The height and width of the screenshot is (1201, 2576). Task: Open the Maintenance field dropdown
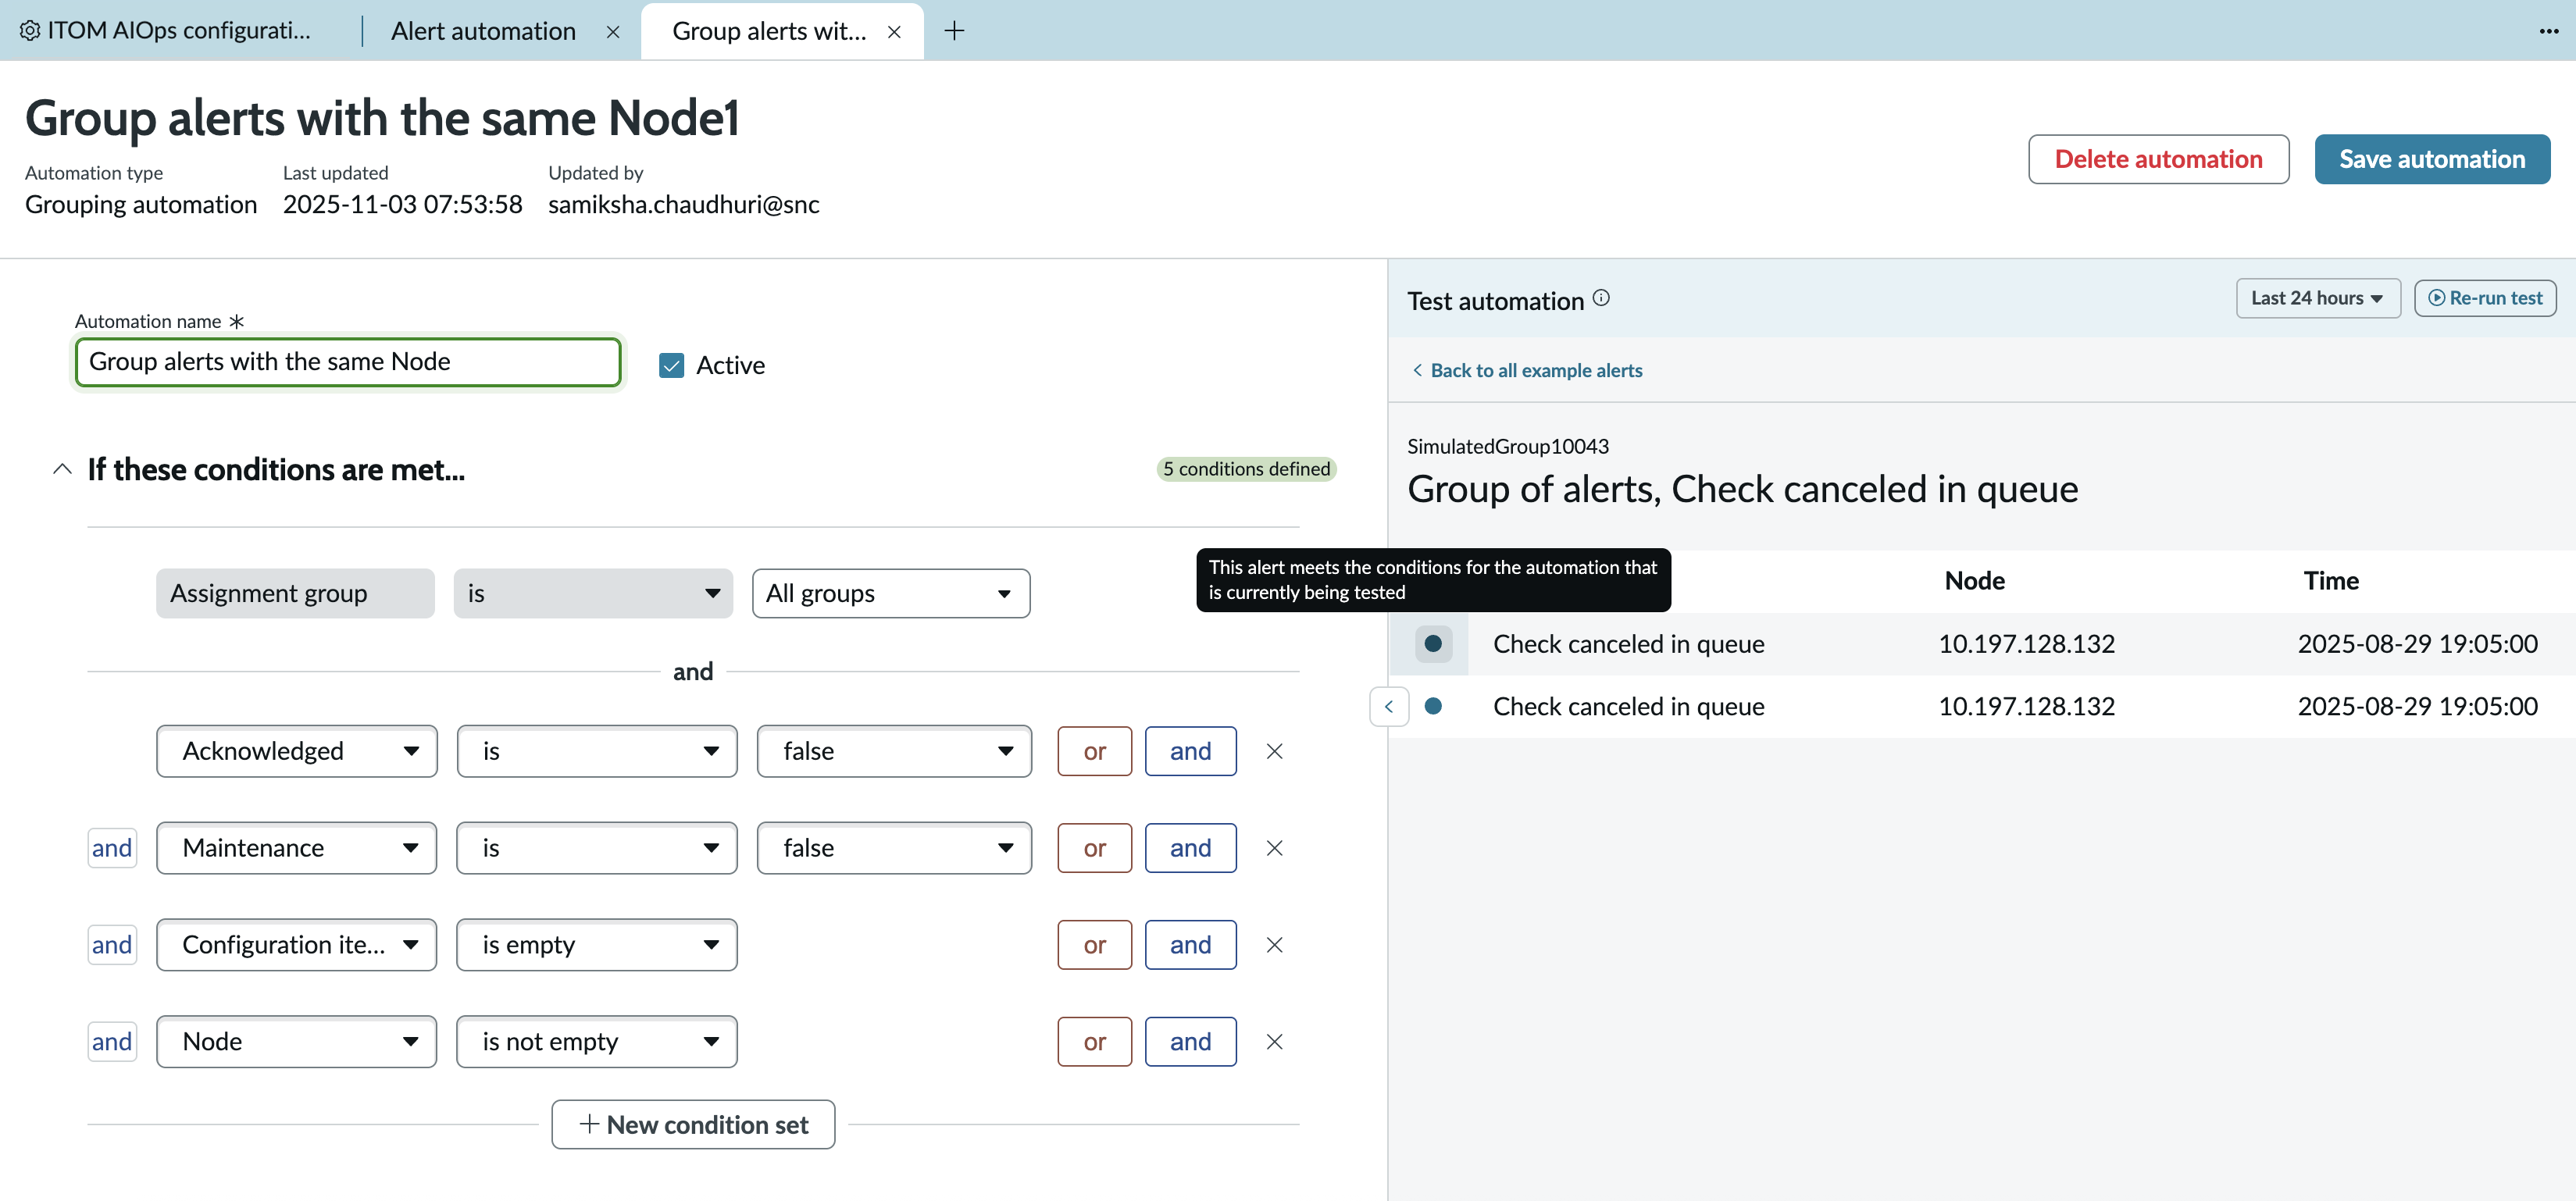tap(297, 848)
